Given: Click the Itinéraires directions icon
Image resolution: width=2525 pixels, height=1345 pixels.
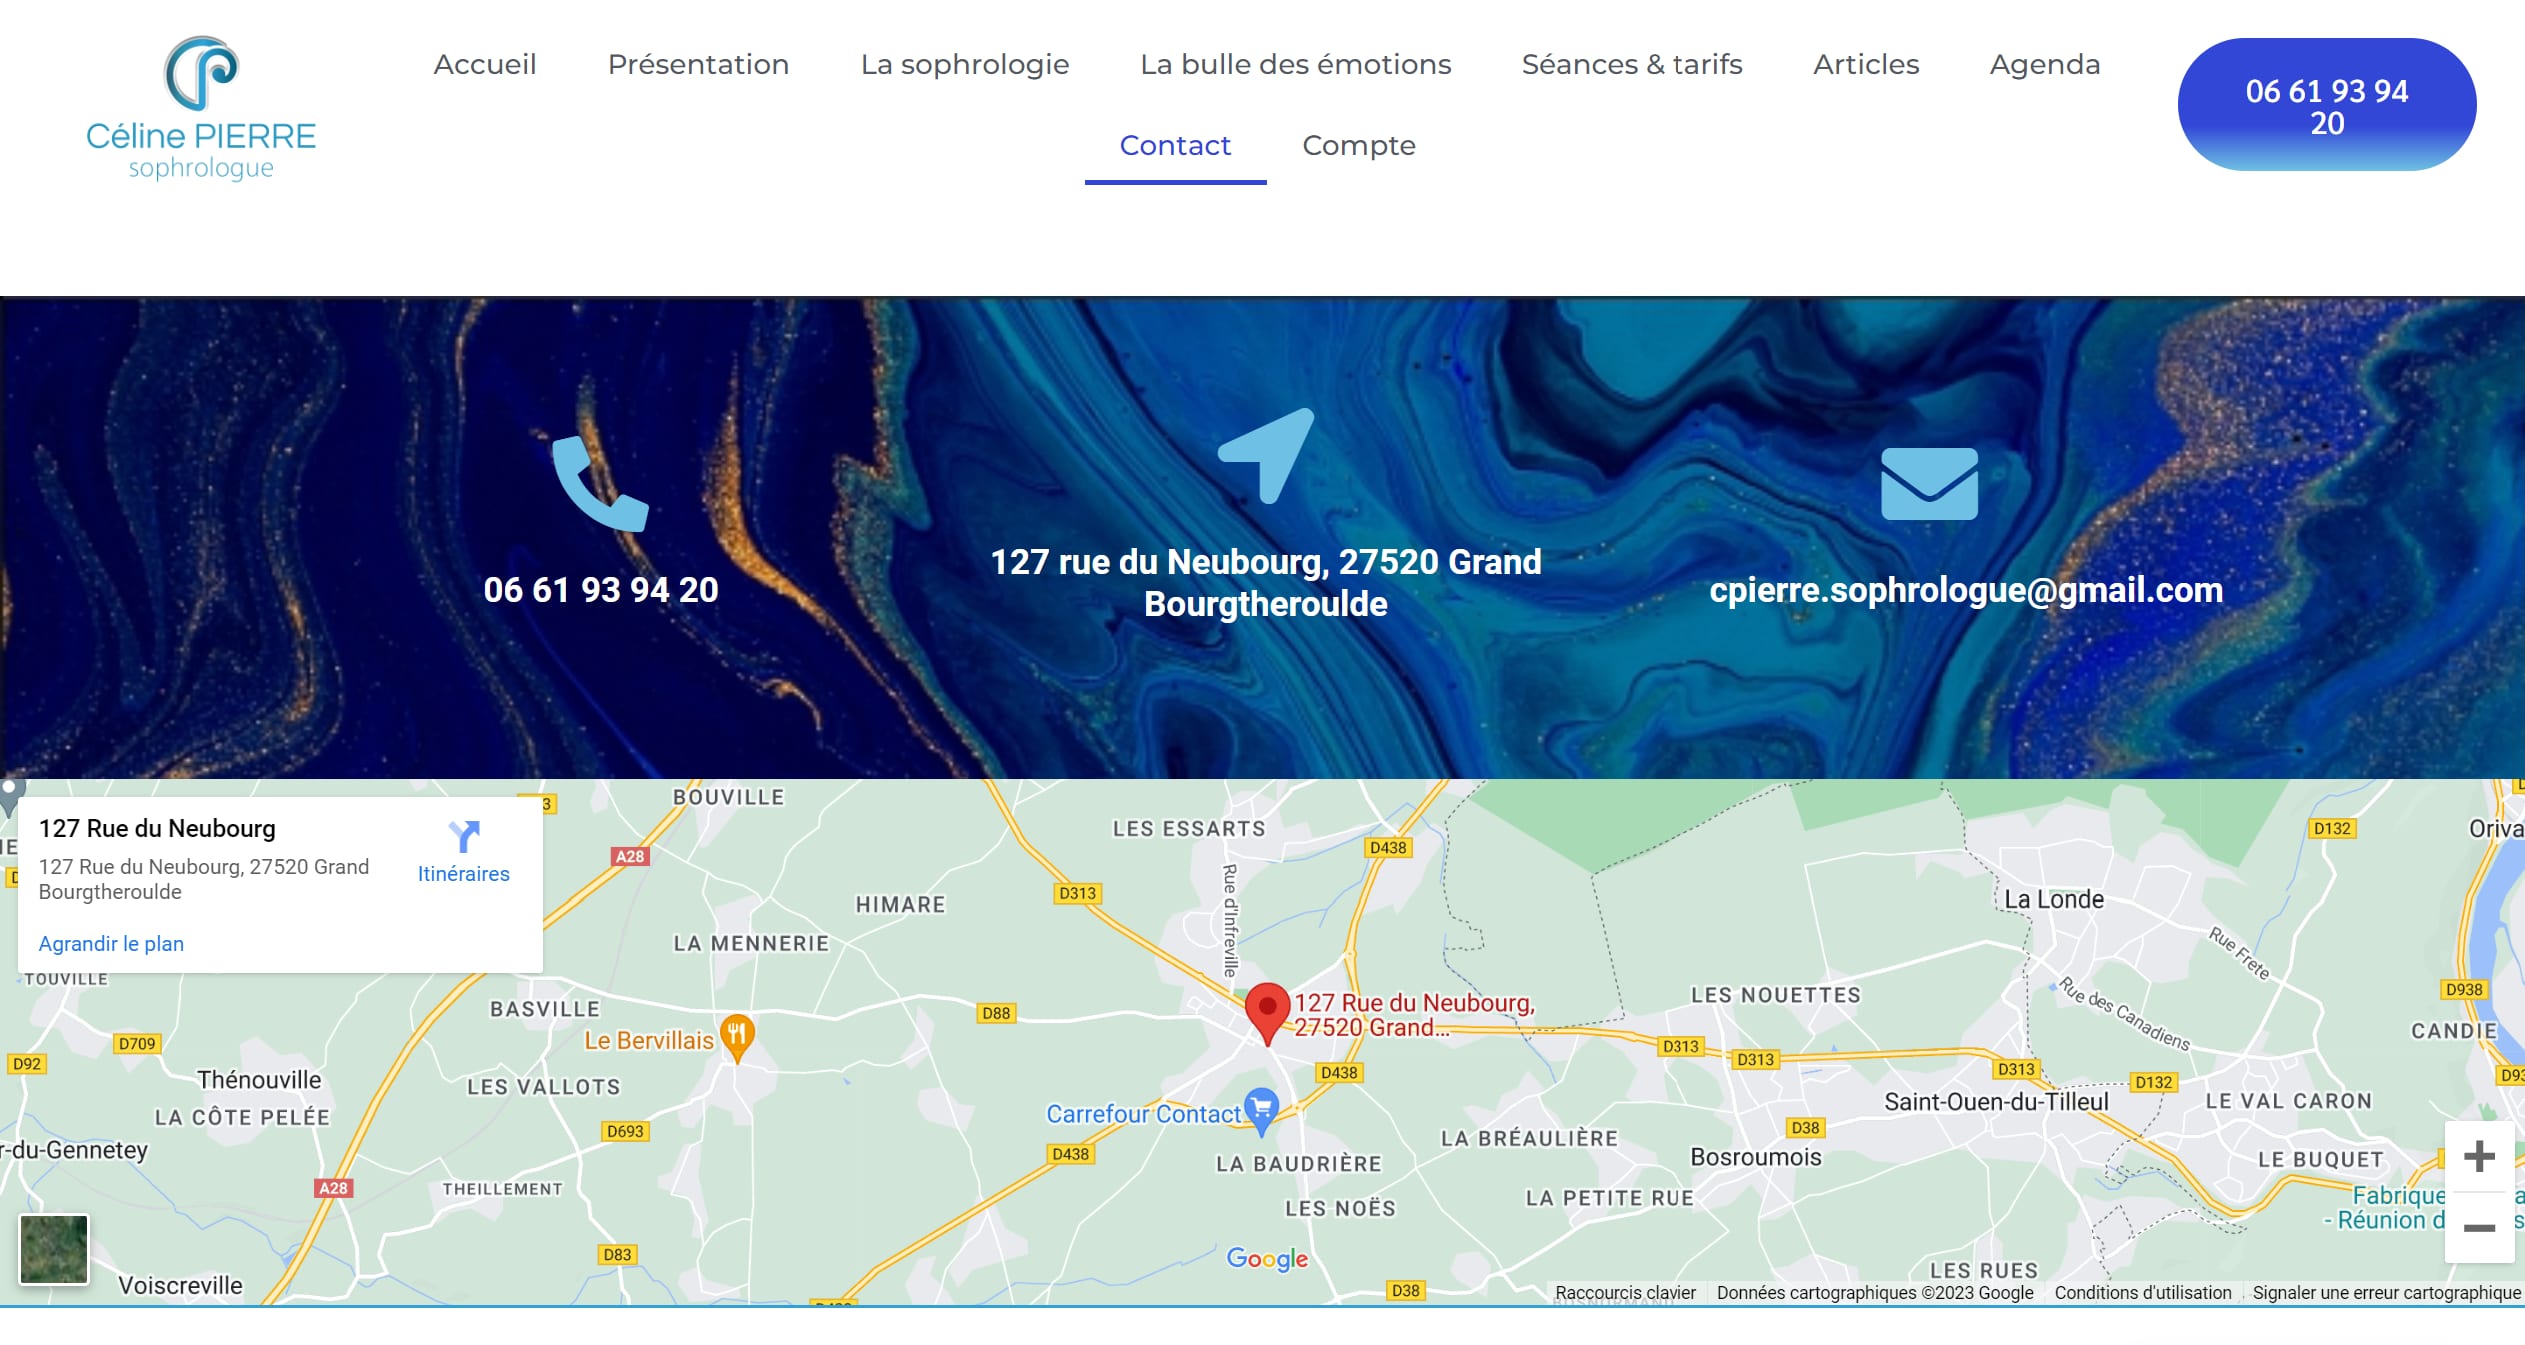Looking at the screenshot, I should click(464, 836).
